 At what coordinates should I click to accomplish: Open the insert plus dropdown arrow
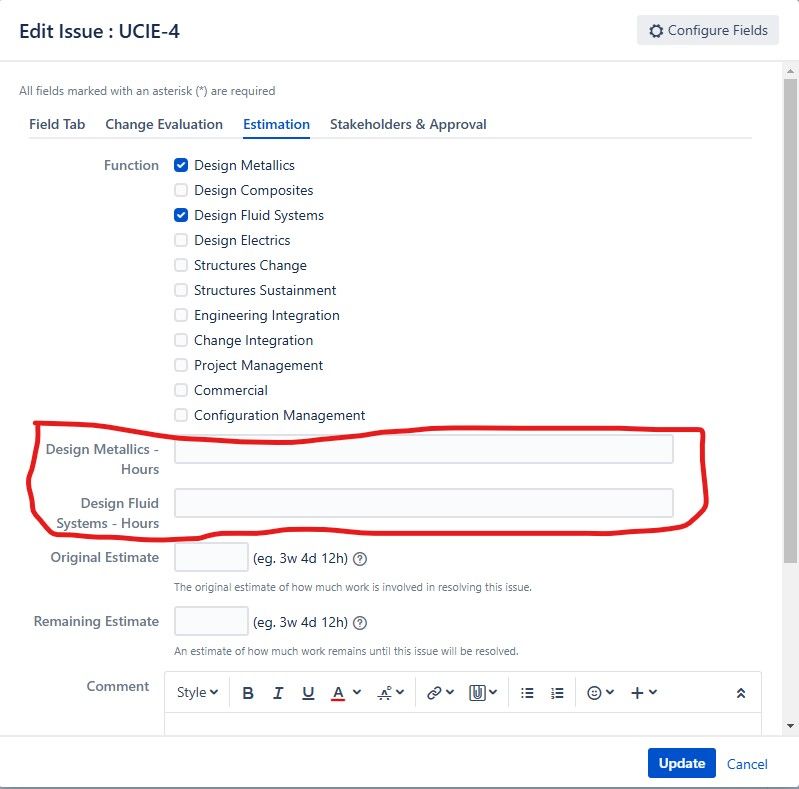[x=653, y=692]
